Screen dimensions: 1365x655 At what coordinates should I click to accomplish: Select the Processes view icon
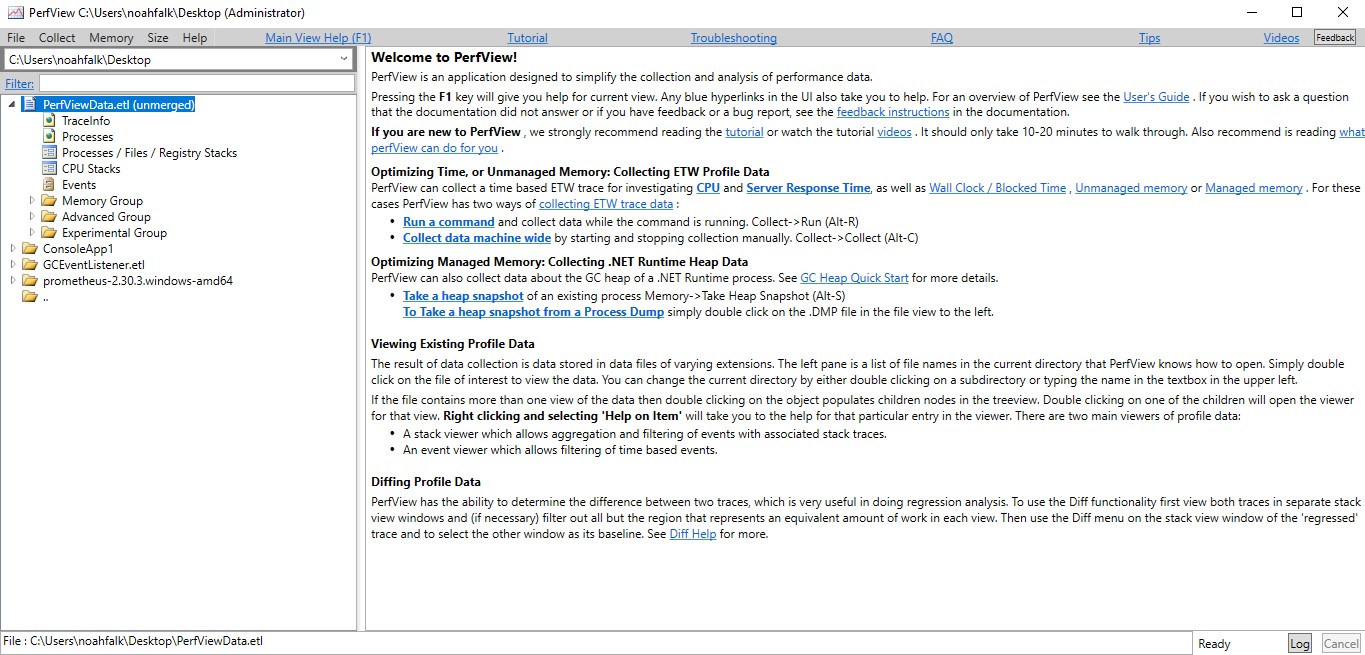tap(48, 136)
